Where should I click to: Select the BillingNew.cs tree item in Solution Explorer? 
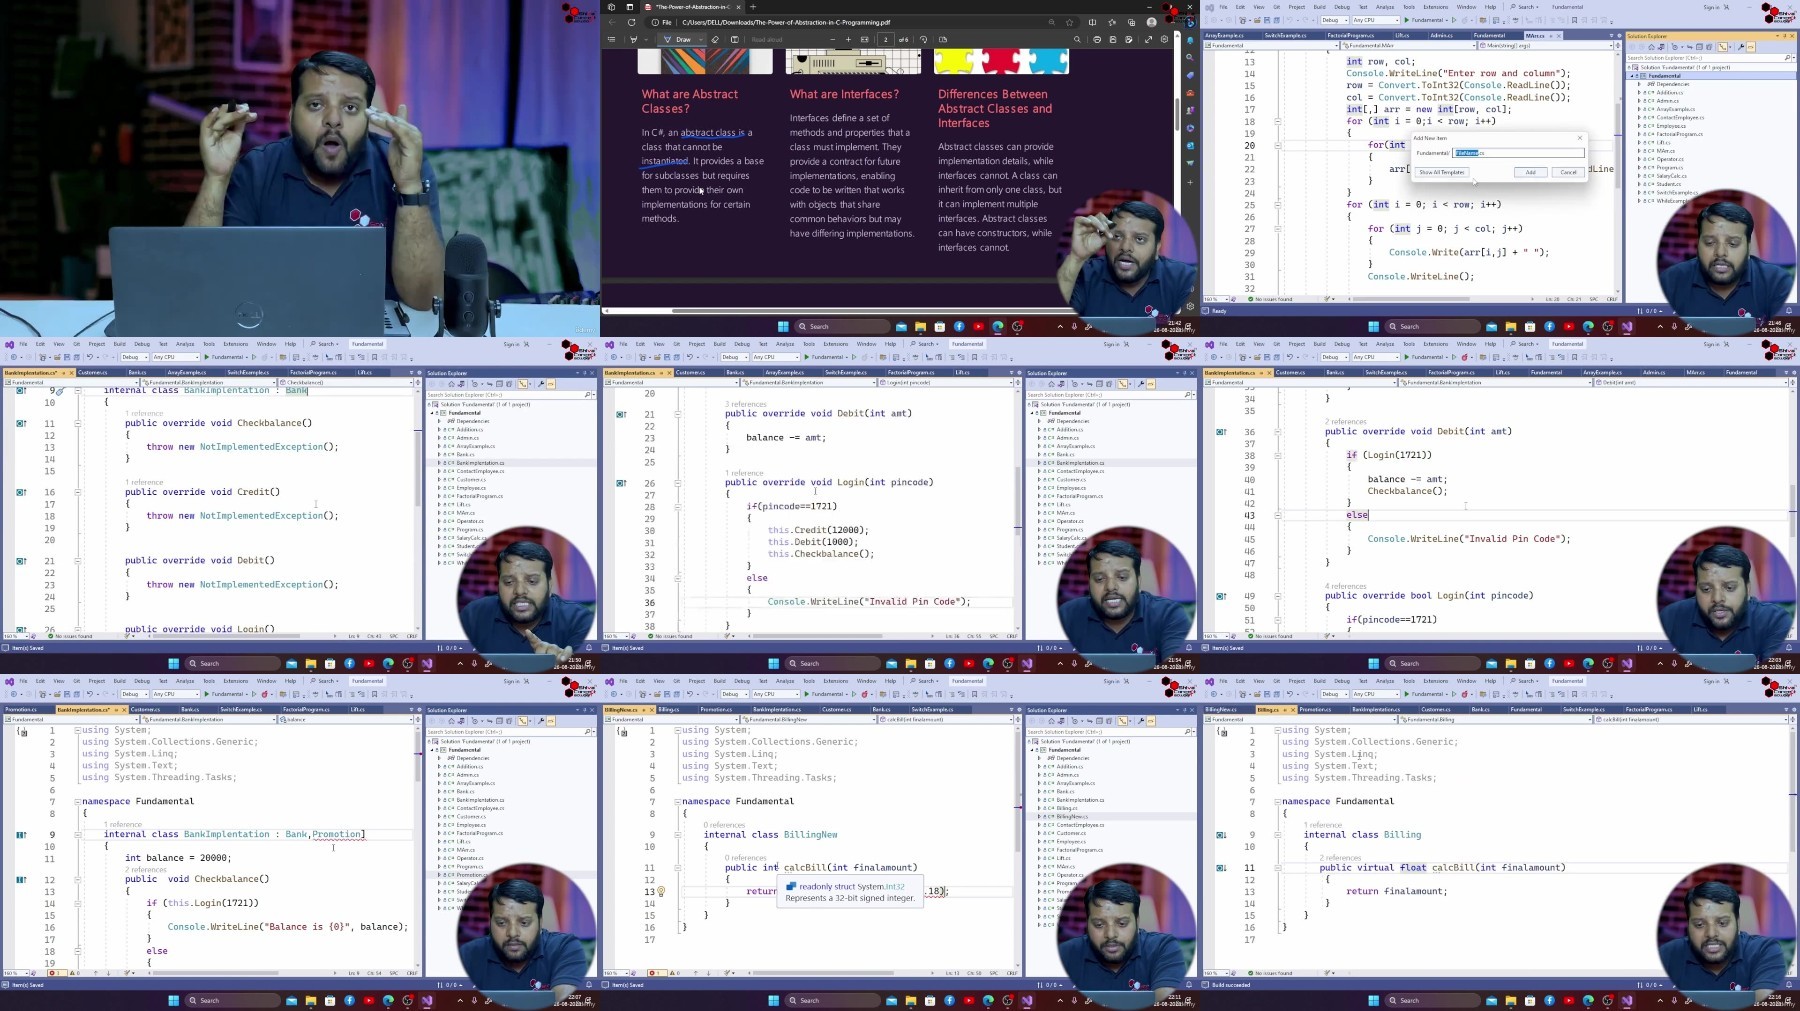(x=1072, y=816)
